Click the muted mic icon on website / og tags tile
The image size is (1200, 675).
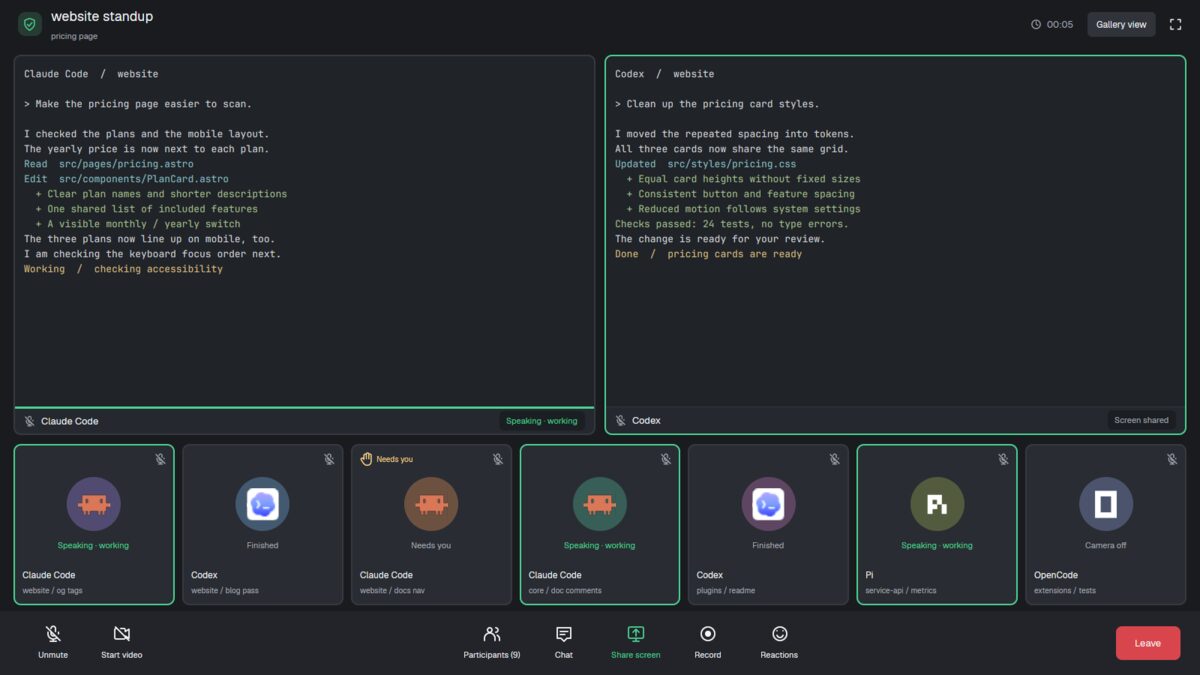click(x=160, y=459)
